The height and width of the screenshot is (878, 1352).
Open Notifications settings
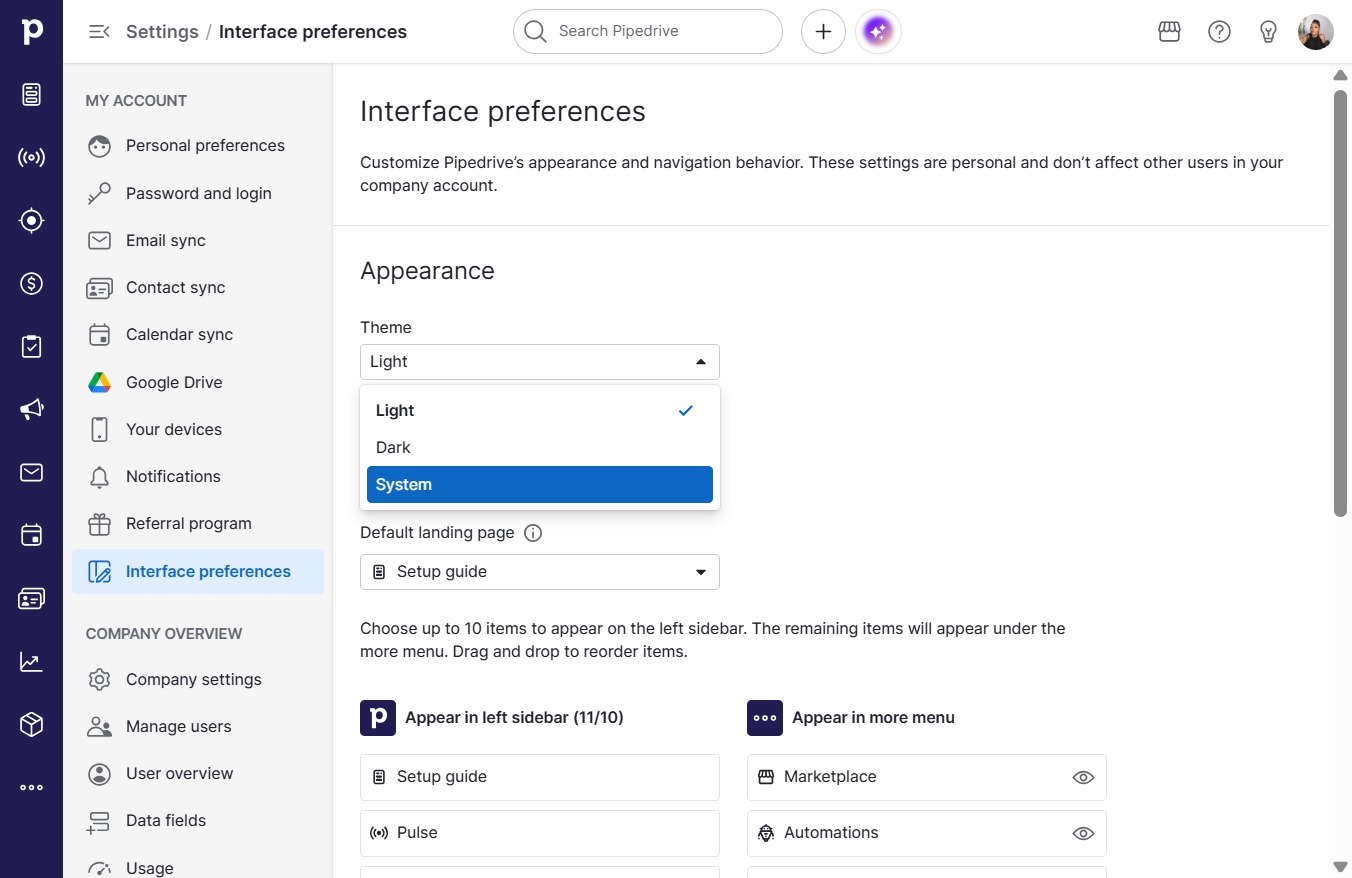tap(198, 476)
